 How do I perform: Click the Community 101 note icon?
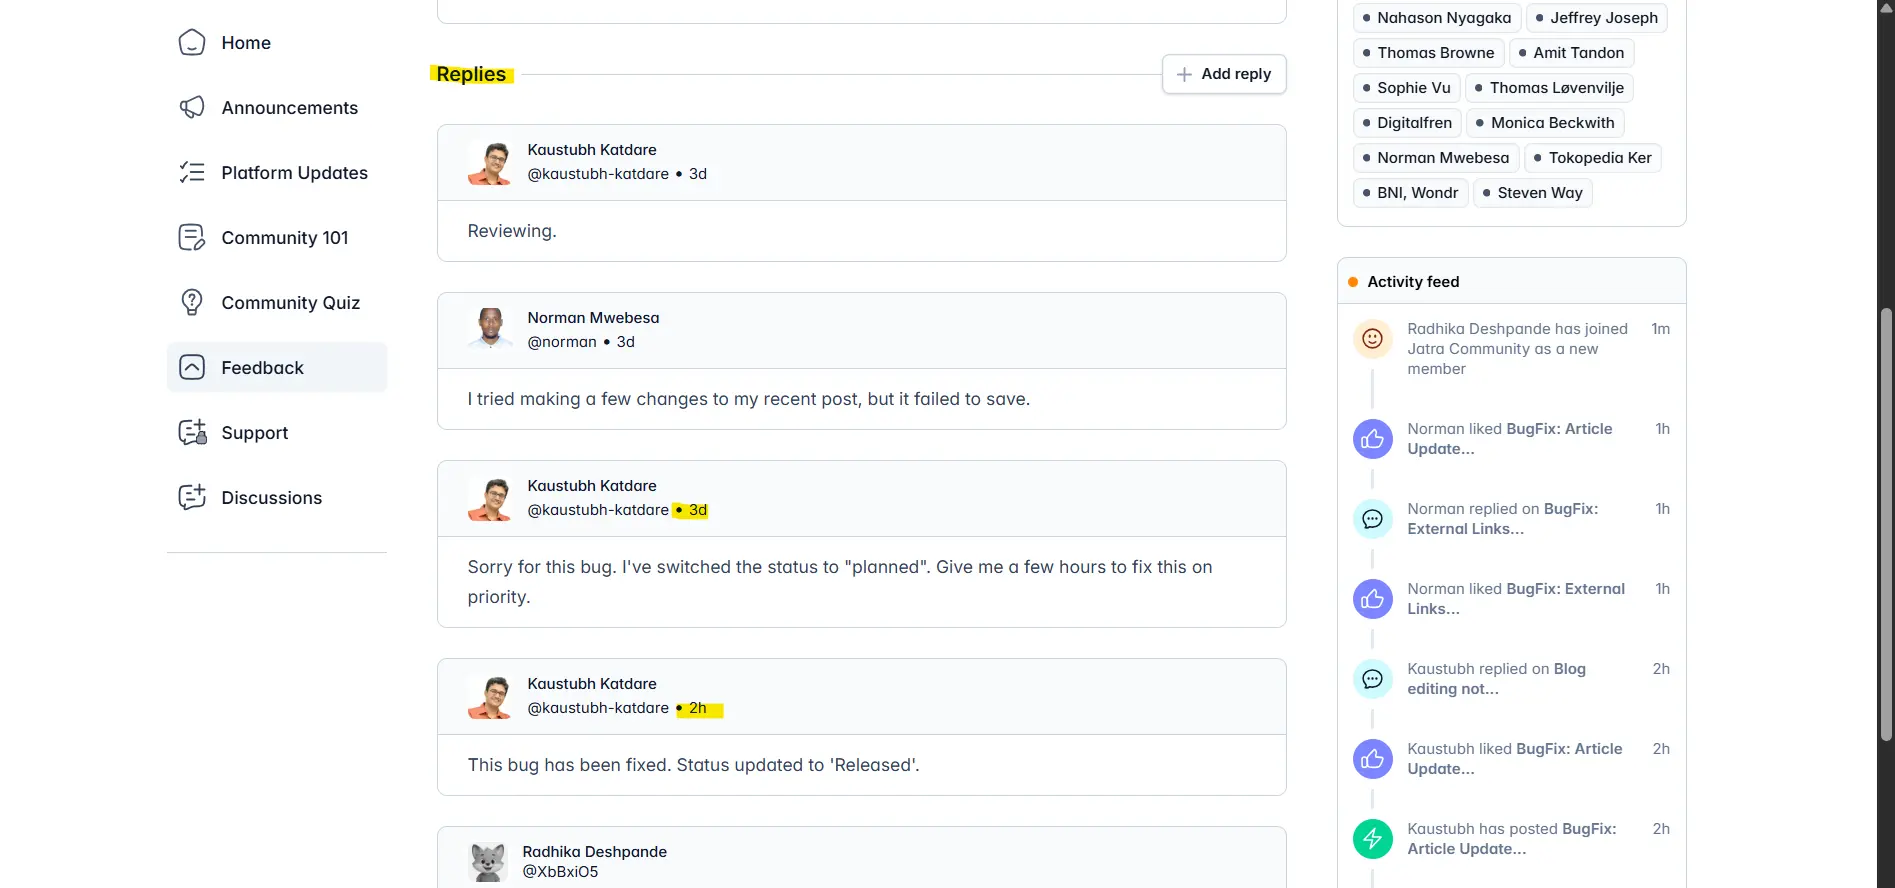tap(192, 238)
